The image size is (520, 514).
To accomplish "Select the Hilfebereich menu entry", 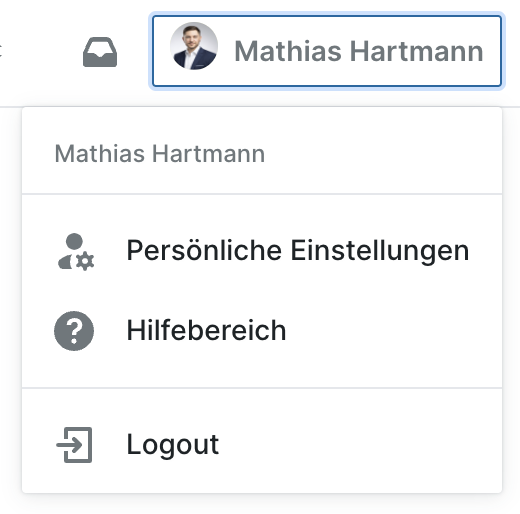I will (x=262, y=331).
